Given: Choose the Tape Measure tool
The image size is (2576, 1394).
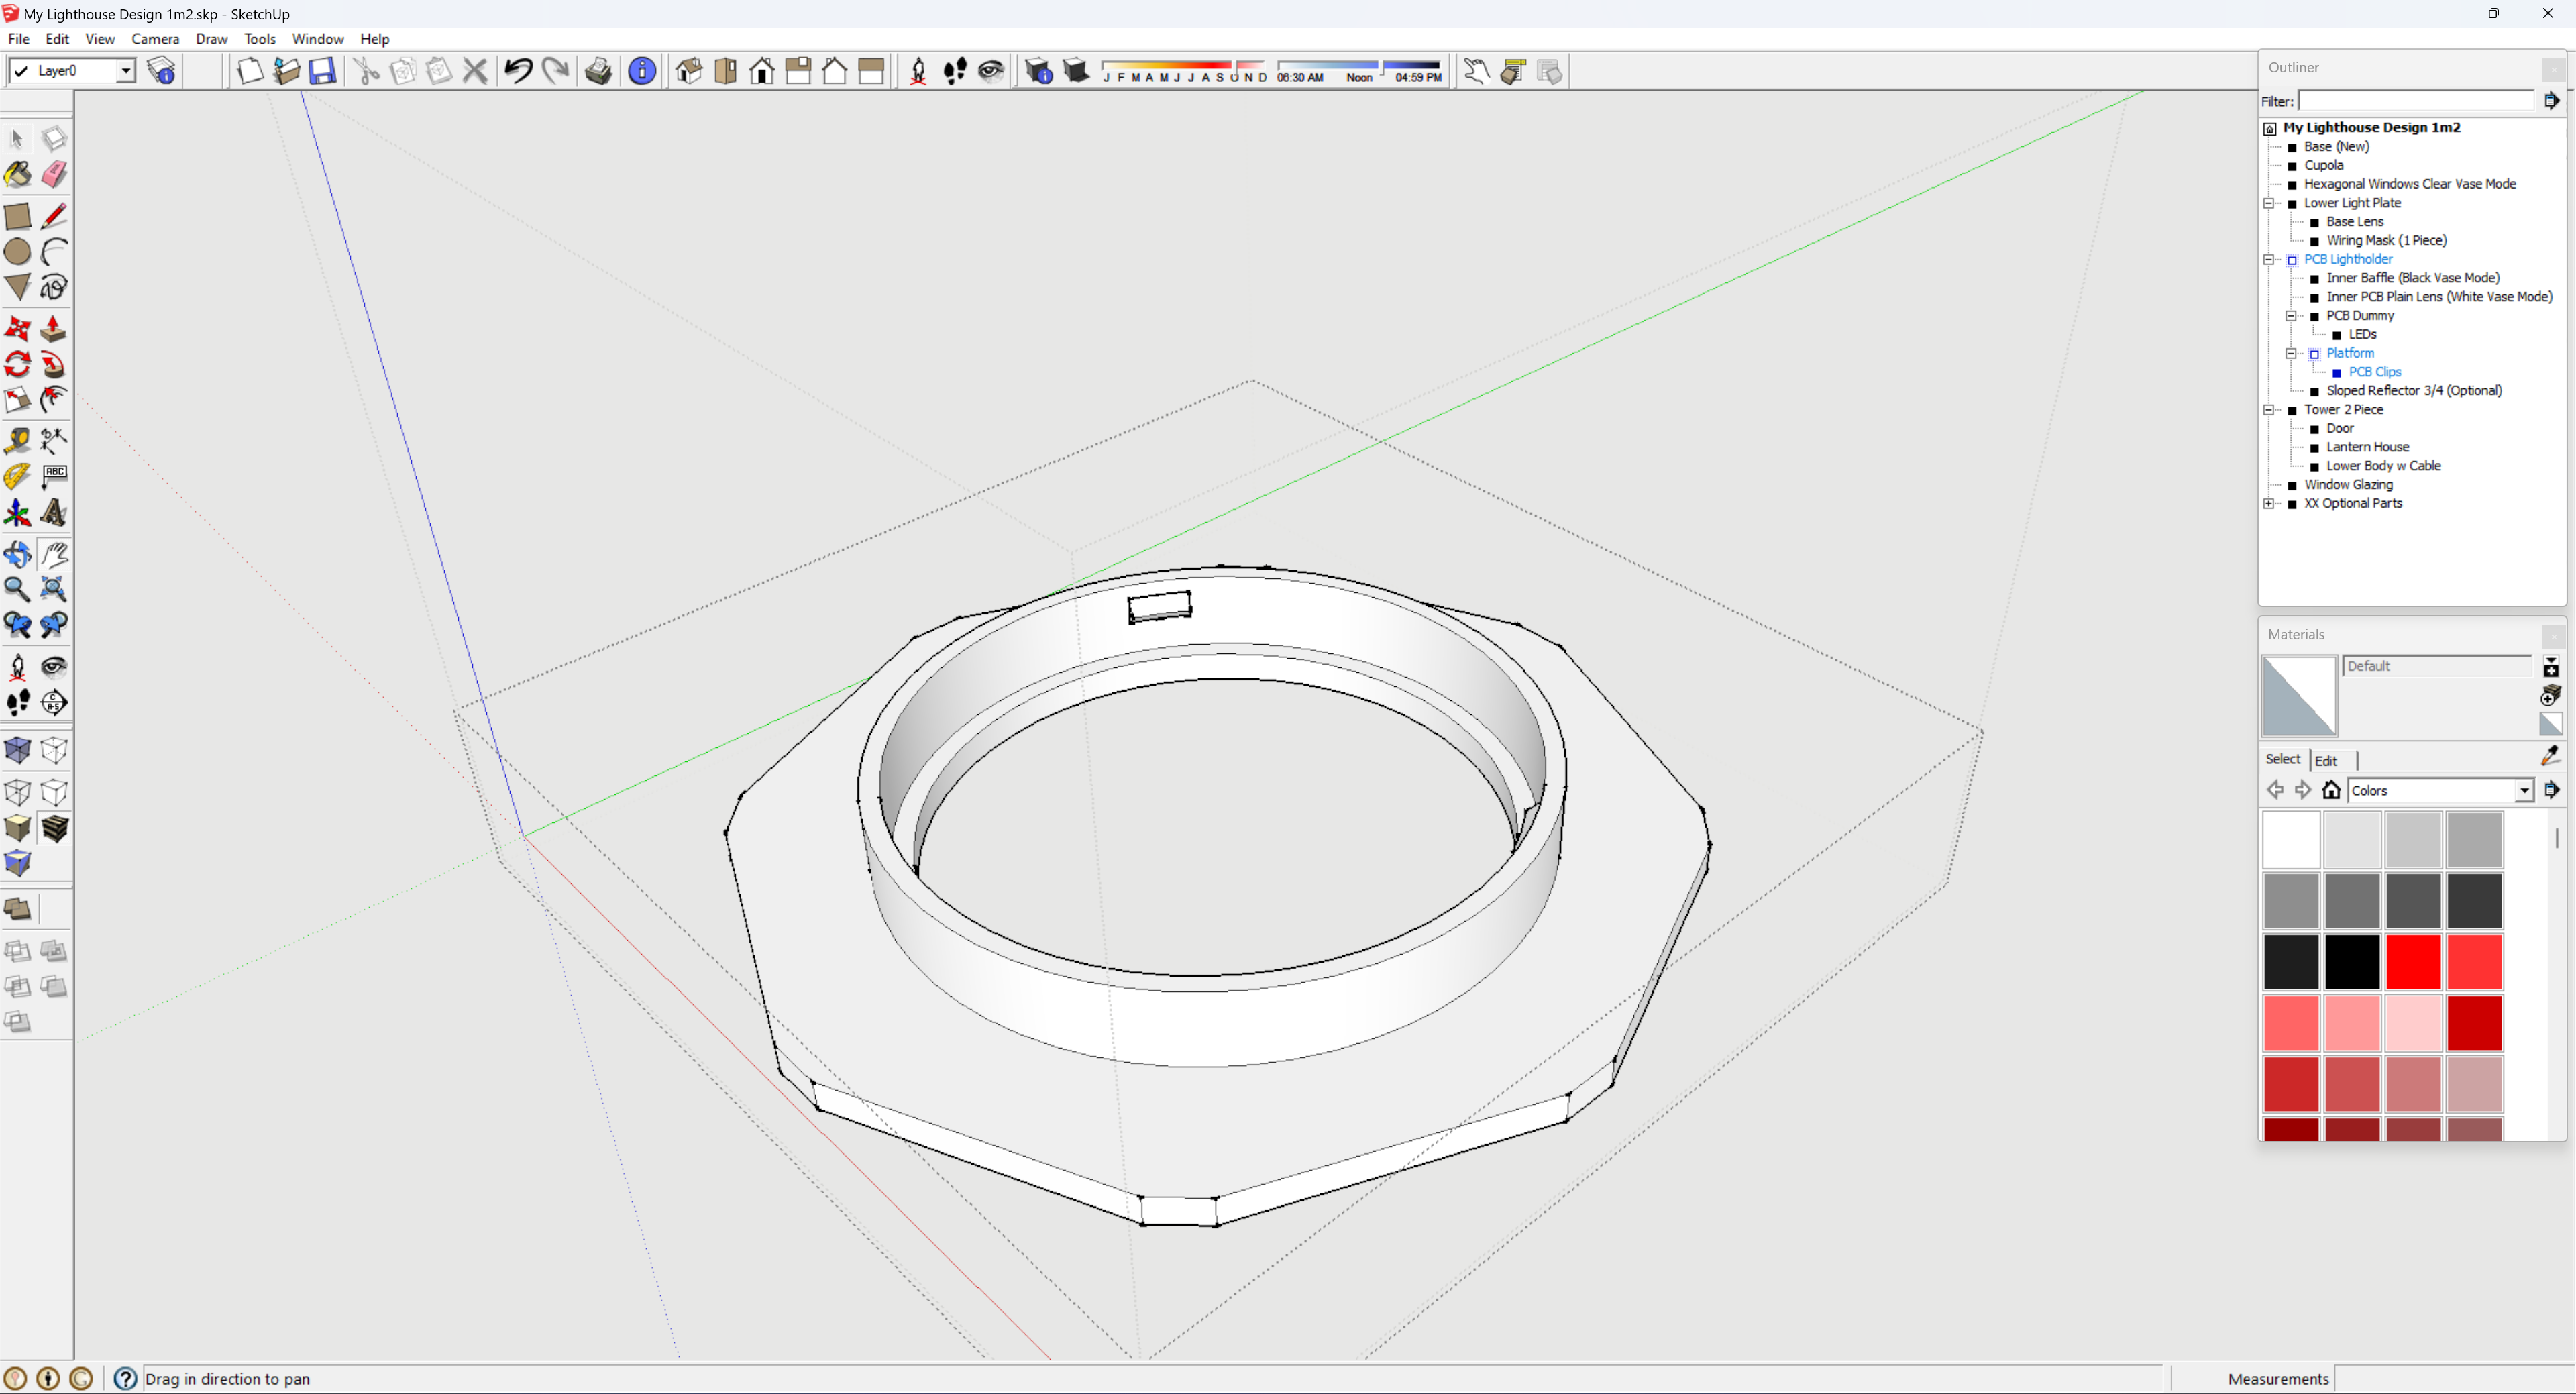Looking at the screenshot, I should tap(18, 440).
